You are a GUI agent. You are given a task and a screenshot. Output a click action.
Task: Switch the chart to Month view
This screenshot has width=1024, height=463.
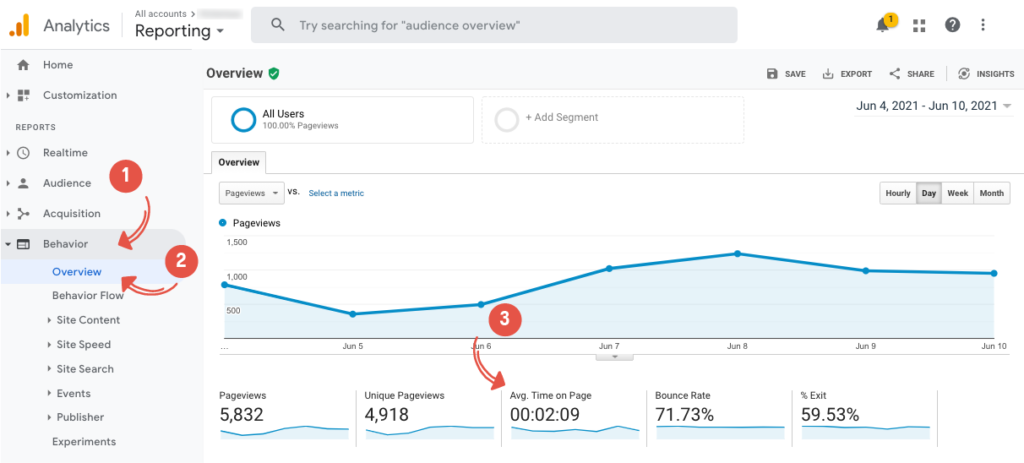tap(991, 193)
